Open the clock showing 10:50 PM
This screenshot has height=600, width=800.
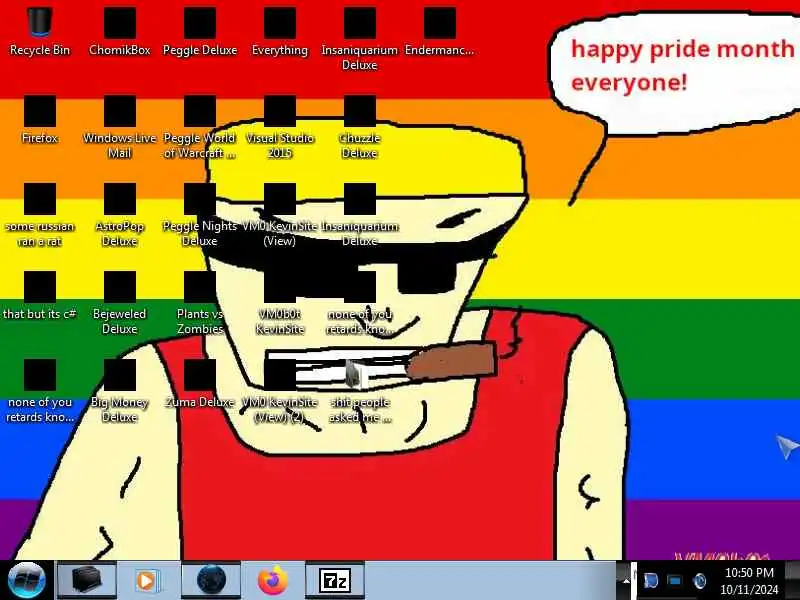[749, 581]
